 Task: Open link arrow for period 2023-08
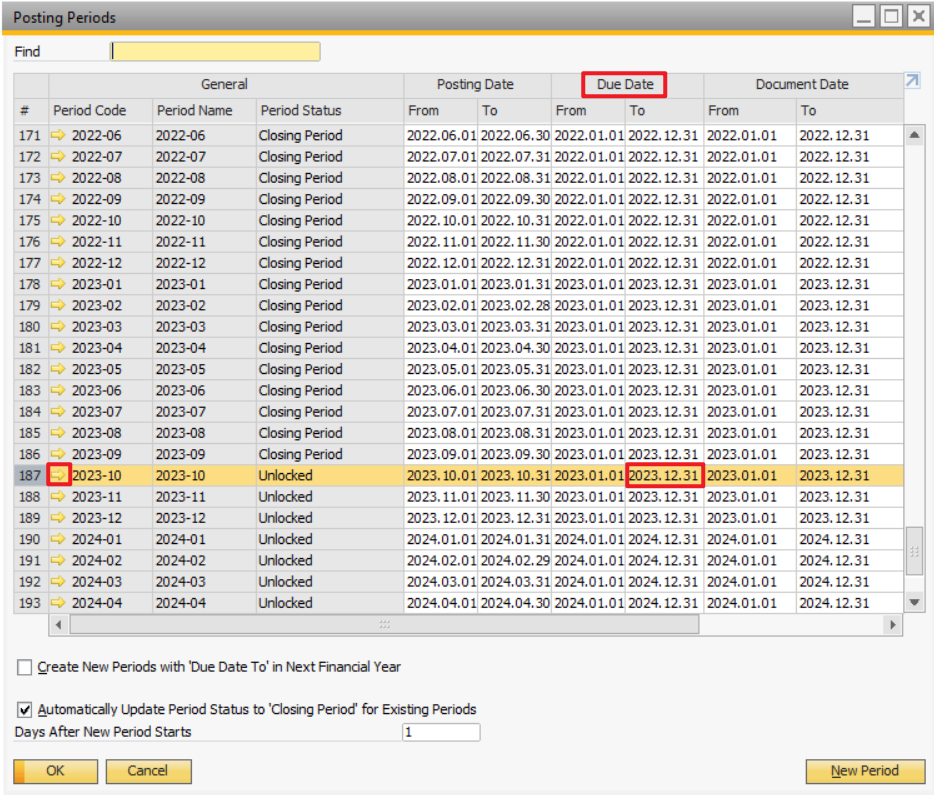58,433
